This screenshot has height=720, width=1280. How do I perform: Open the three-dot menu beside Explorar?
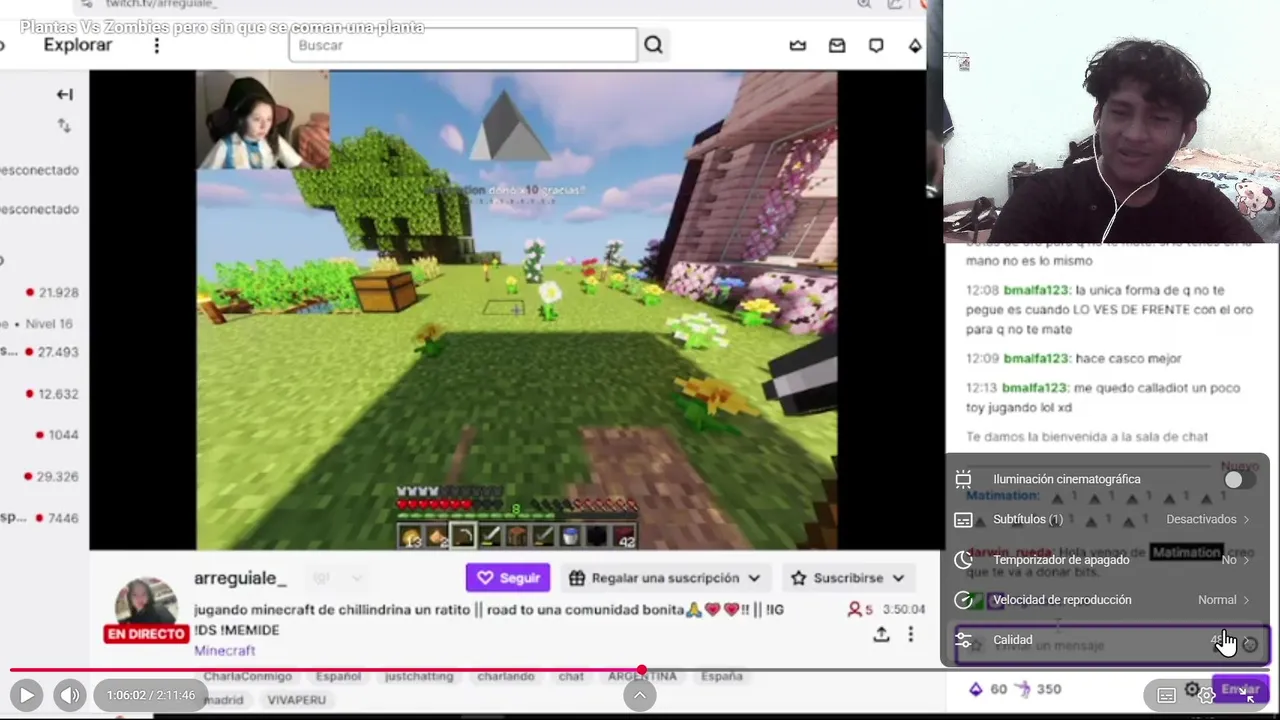tap(156, 46)
